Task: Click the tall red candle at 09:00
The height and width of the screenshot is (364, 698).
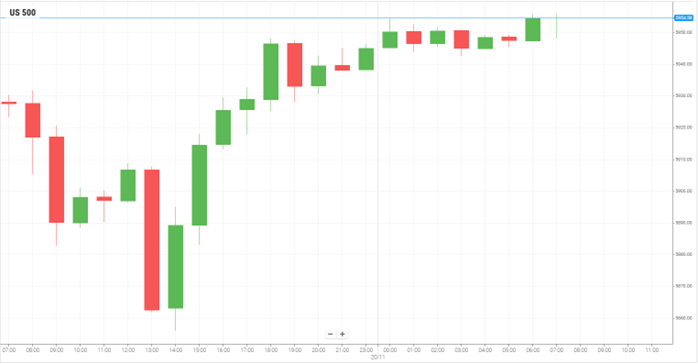Action: click(x=57, y=179)
